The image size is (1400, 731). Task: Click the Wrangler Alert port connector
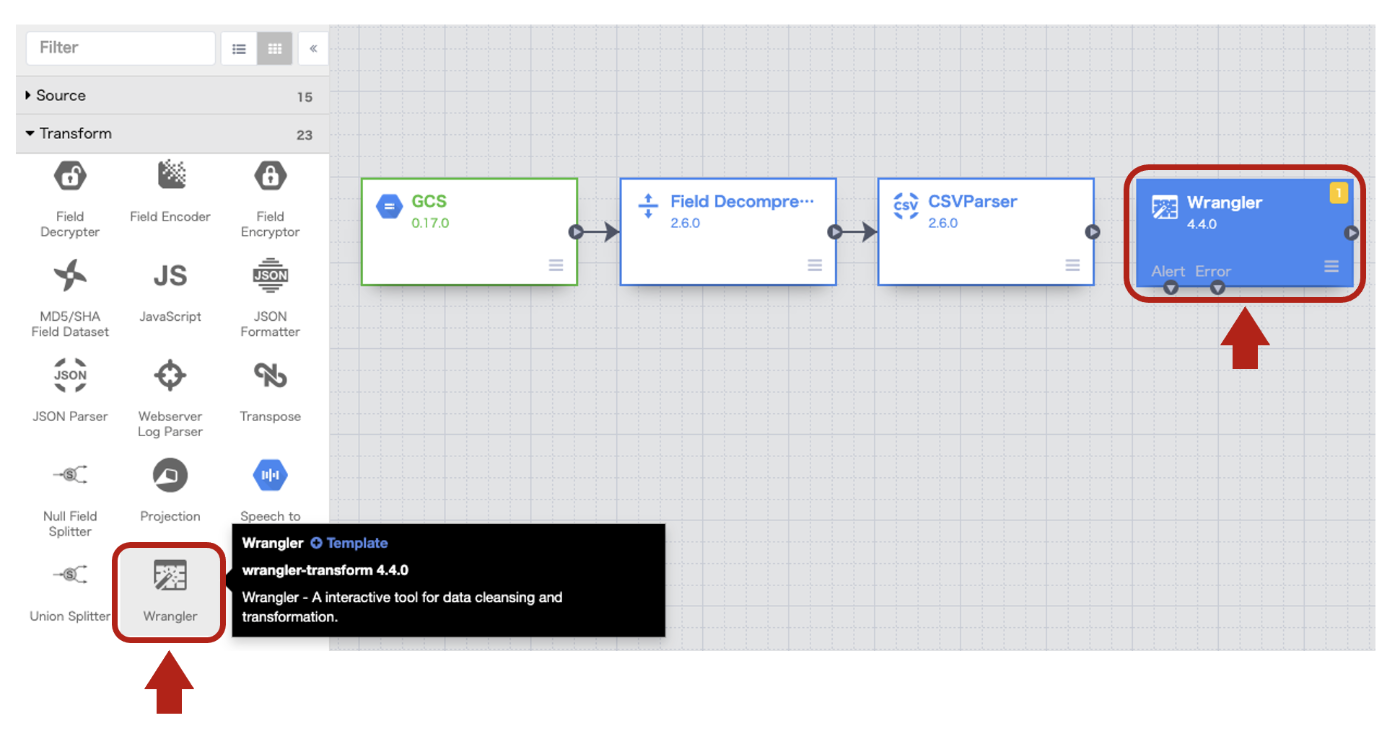tap(1171, 288)
